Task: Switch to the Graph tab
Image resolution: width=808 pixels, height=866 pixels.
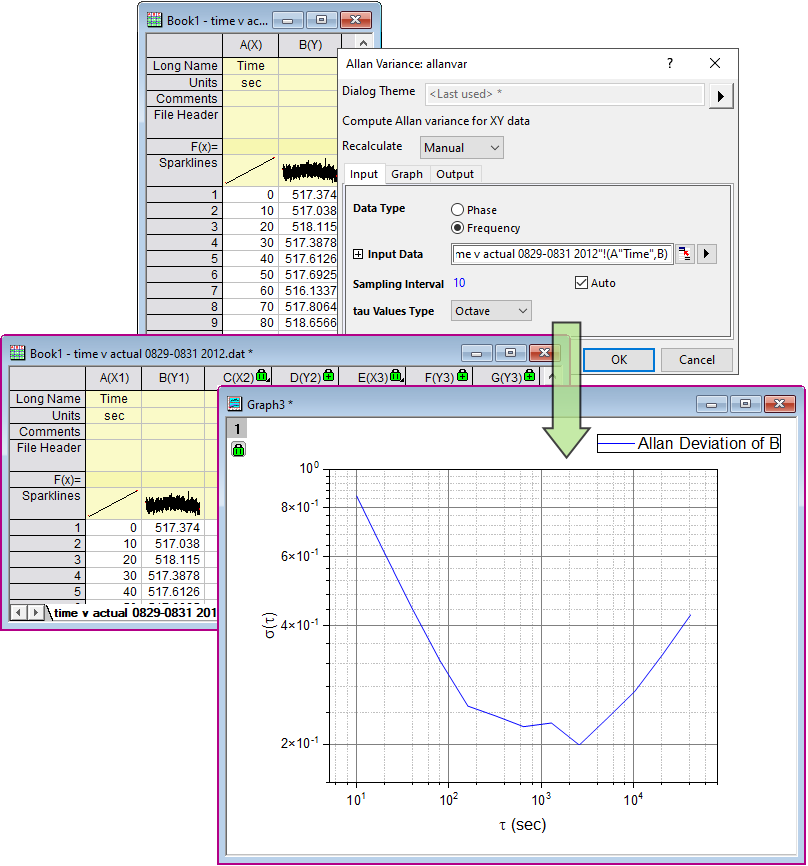Action: [407, 174]
